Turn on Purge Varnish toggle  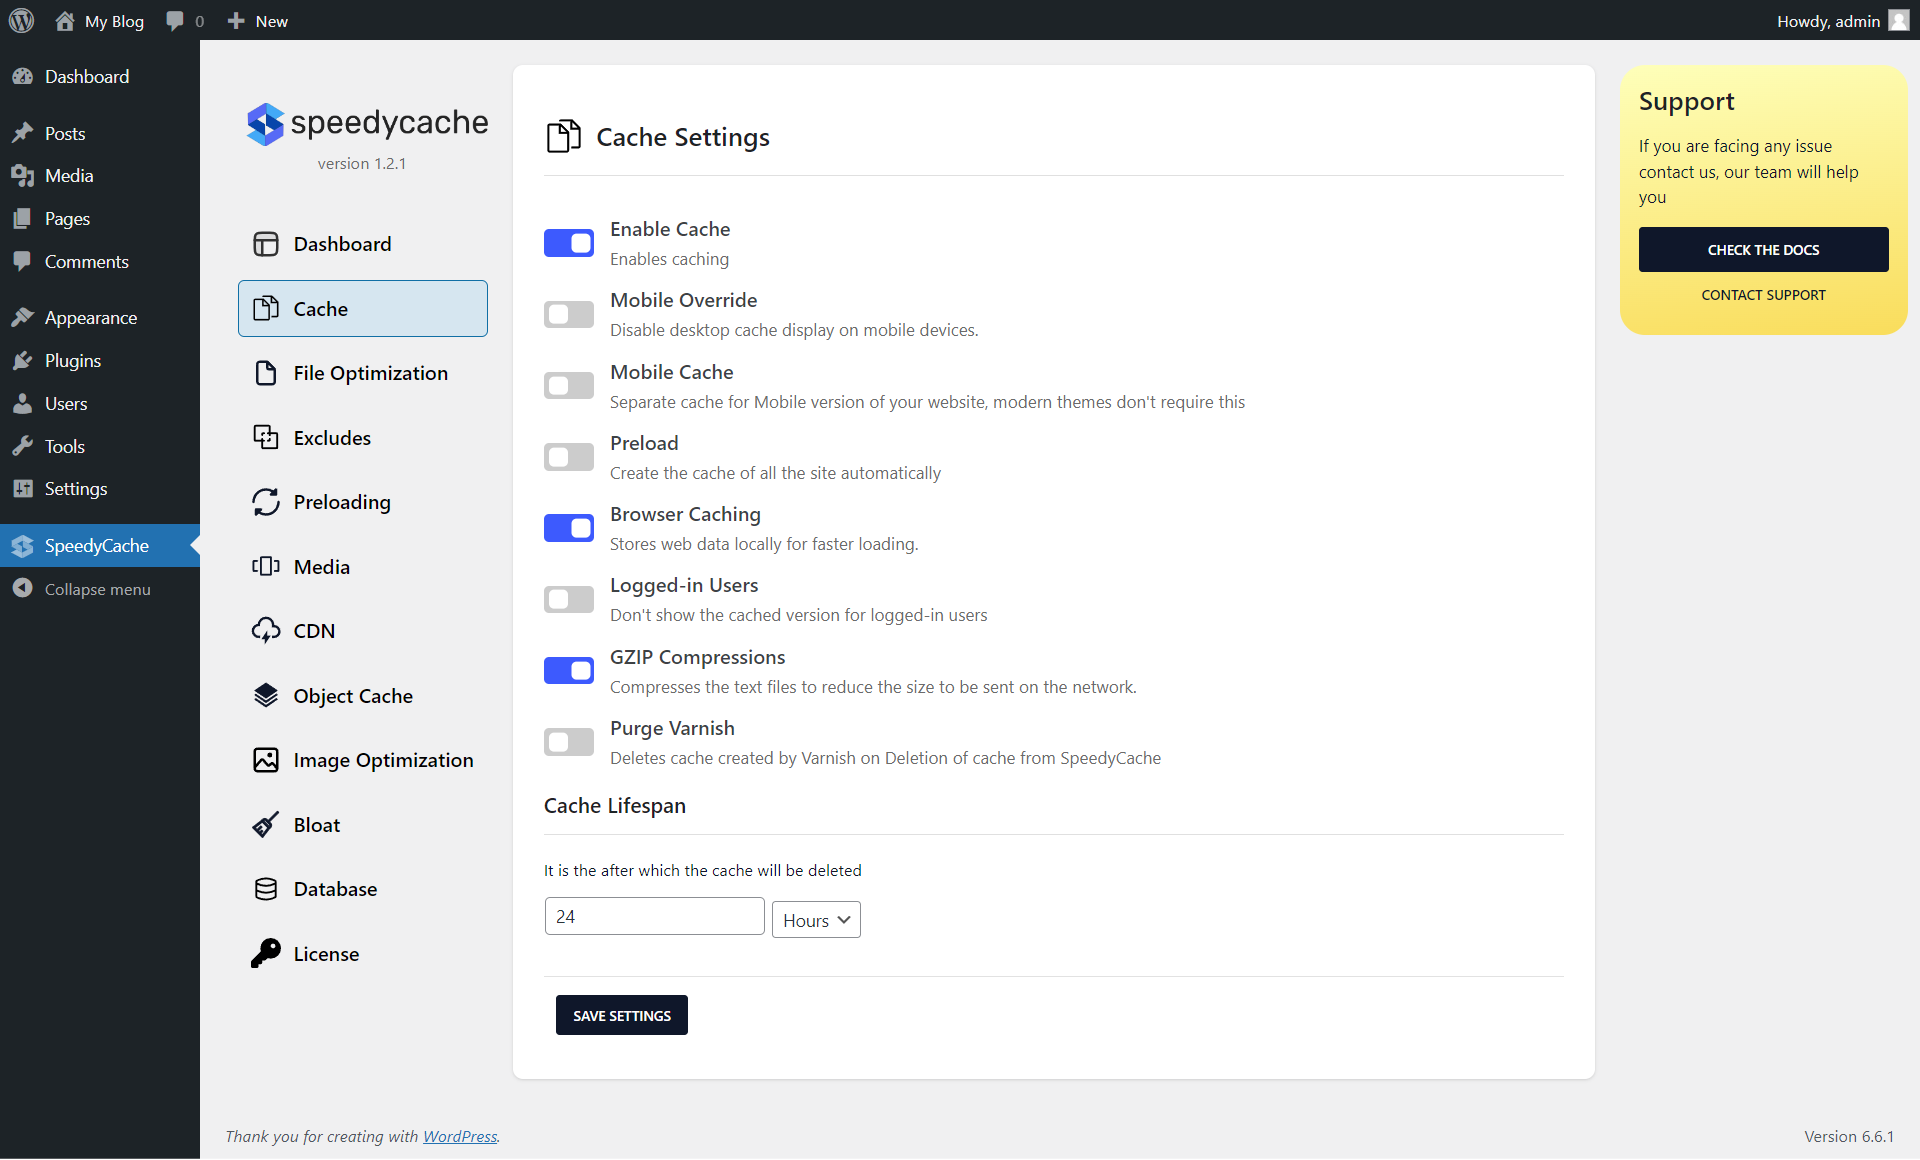tap(569, 742)
